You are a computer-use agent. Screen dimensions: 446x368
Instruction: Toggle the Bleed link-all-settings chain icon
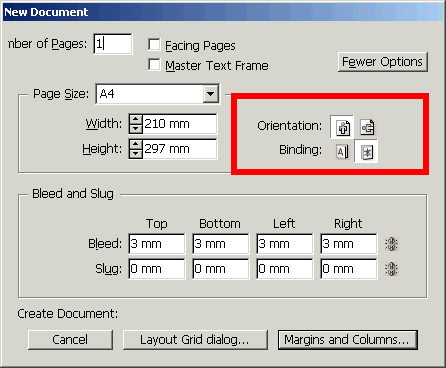391,244
